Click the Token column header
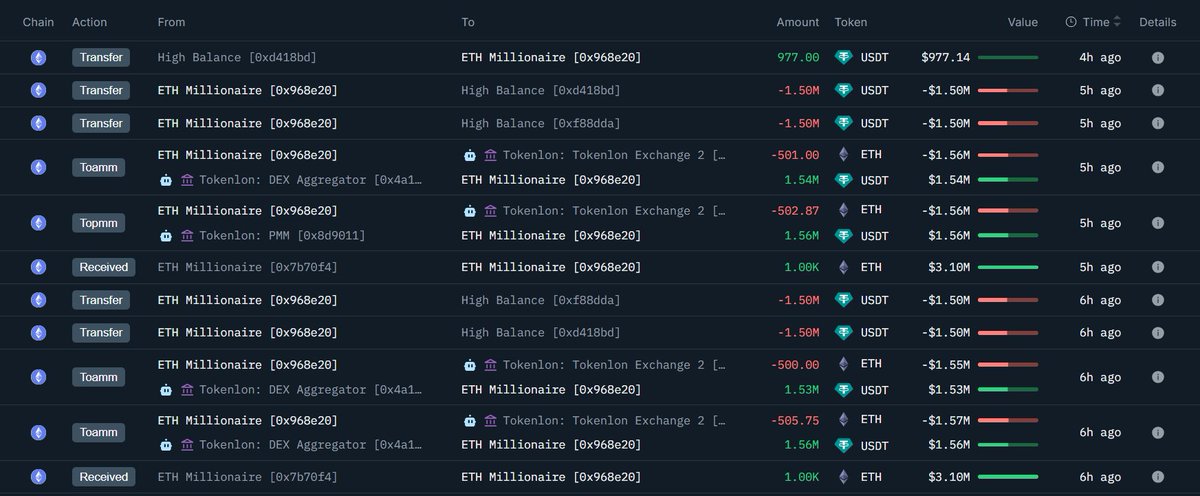 tap(851, 22)
